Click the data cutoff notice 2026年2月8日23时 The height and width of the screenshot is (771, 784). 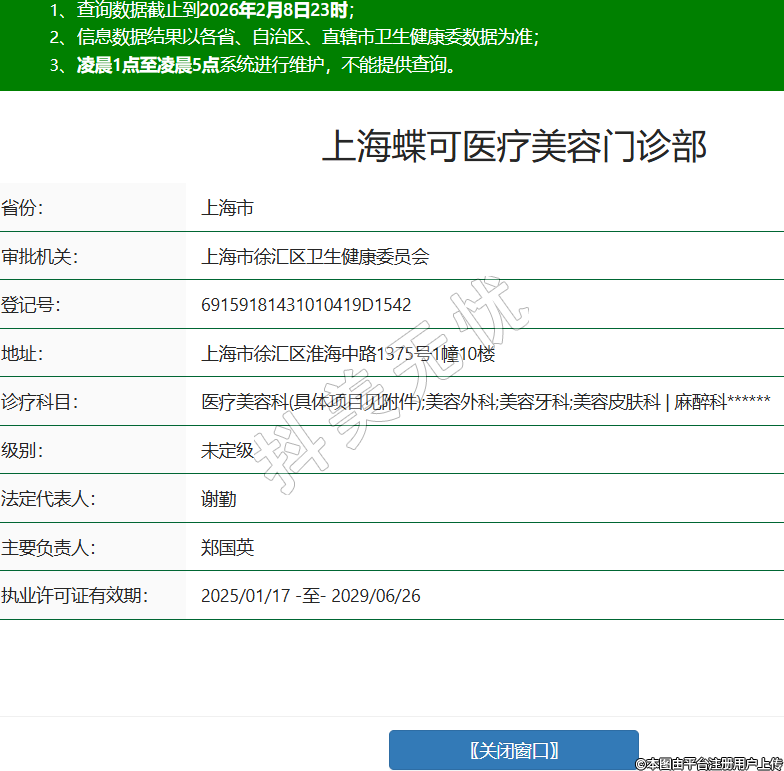pyautogui.click(x=275, y=11)
